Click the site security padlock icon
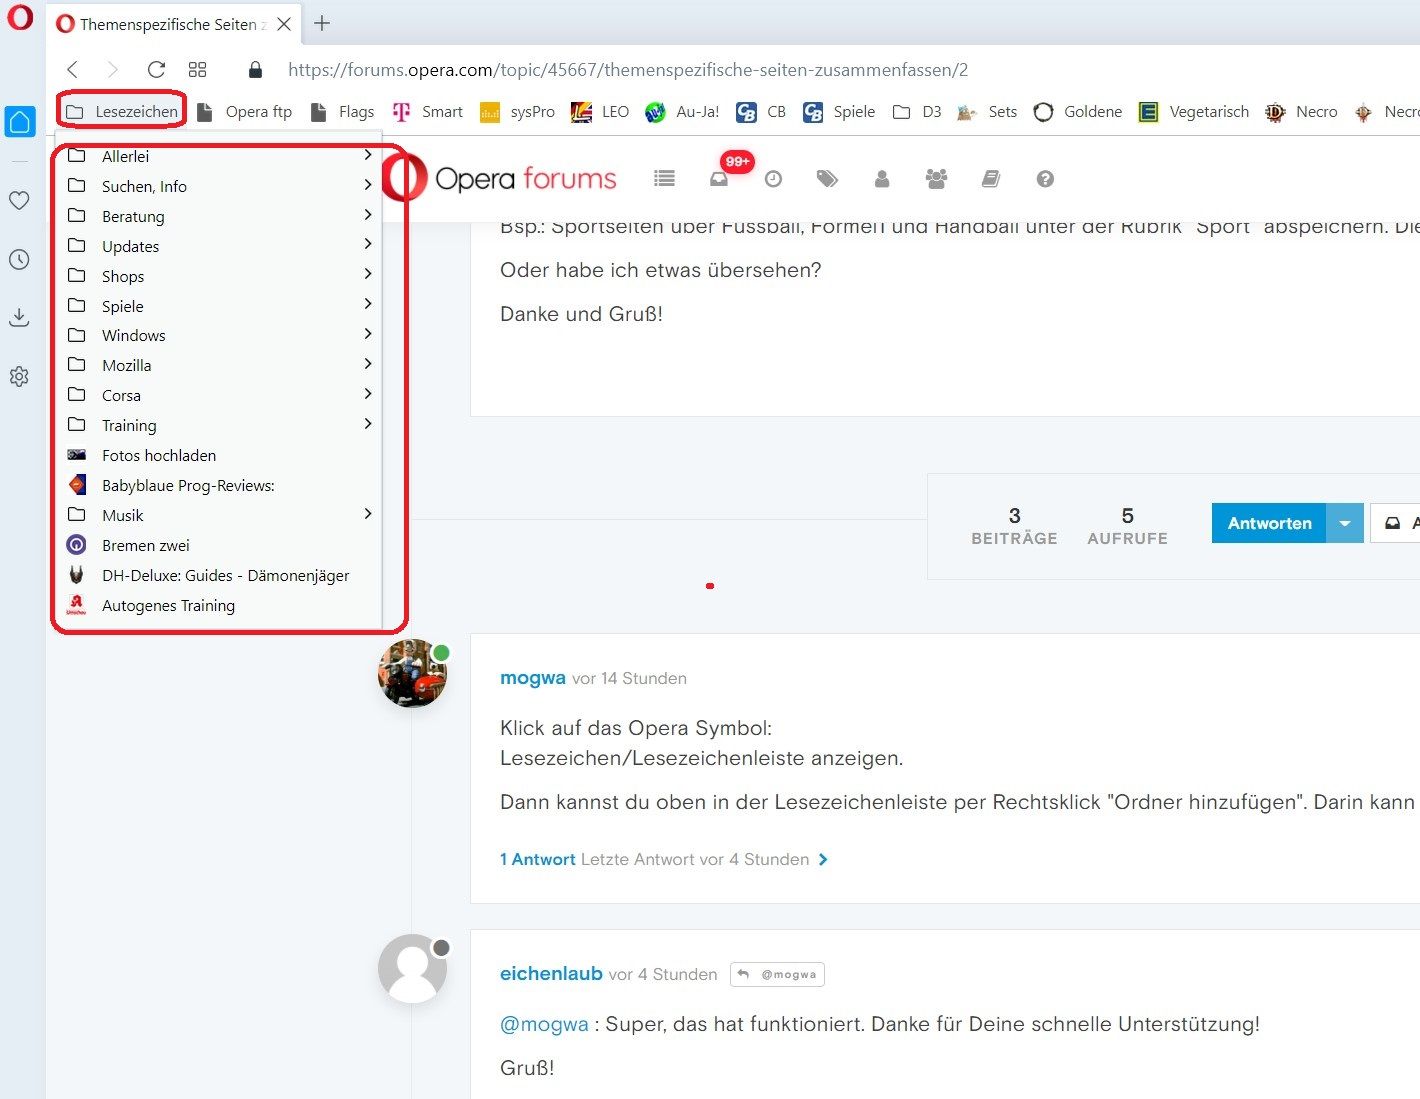Screen dimensions: 1420x1099 point(255,69)
